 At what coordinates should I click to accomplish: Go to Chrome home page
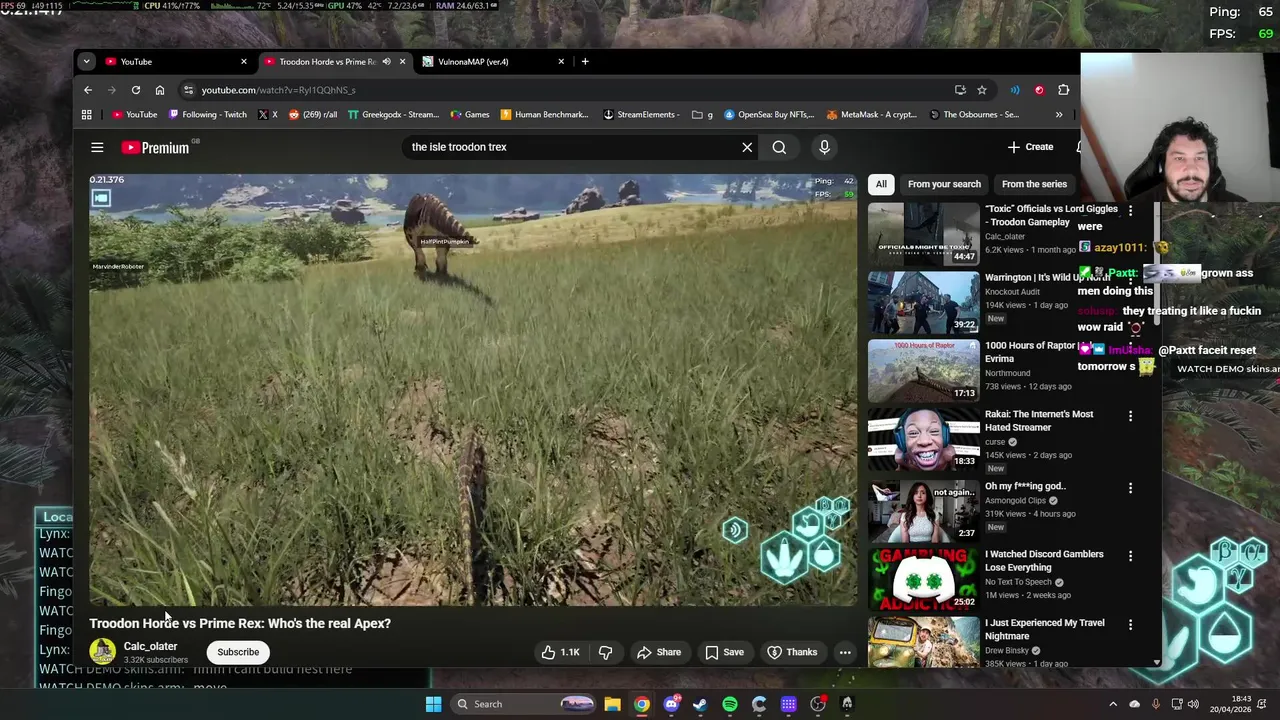[160, 90]
